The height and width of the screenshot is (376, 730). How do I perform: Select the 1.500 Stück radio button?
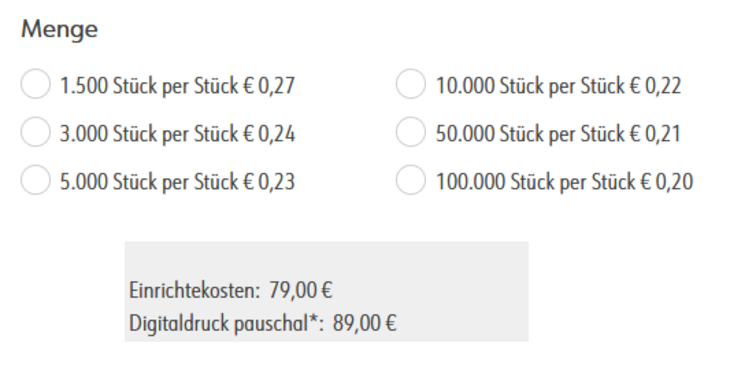click(35, 84)
